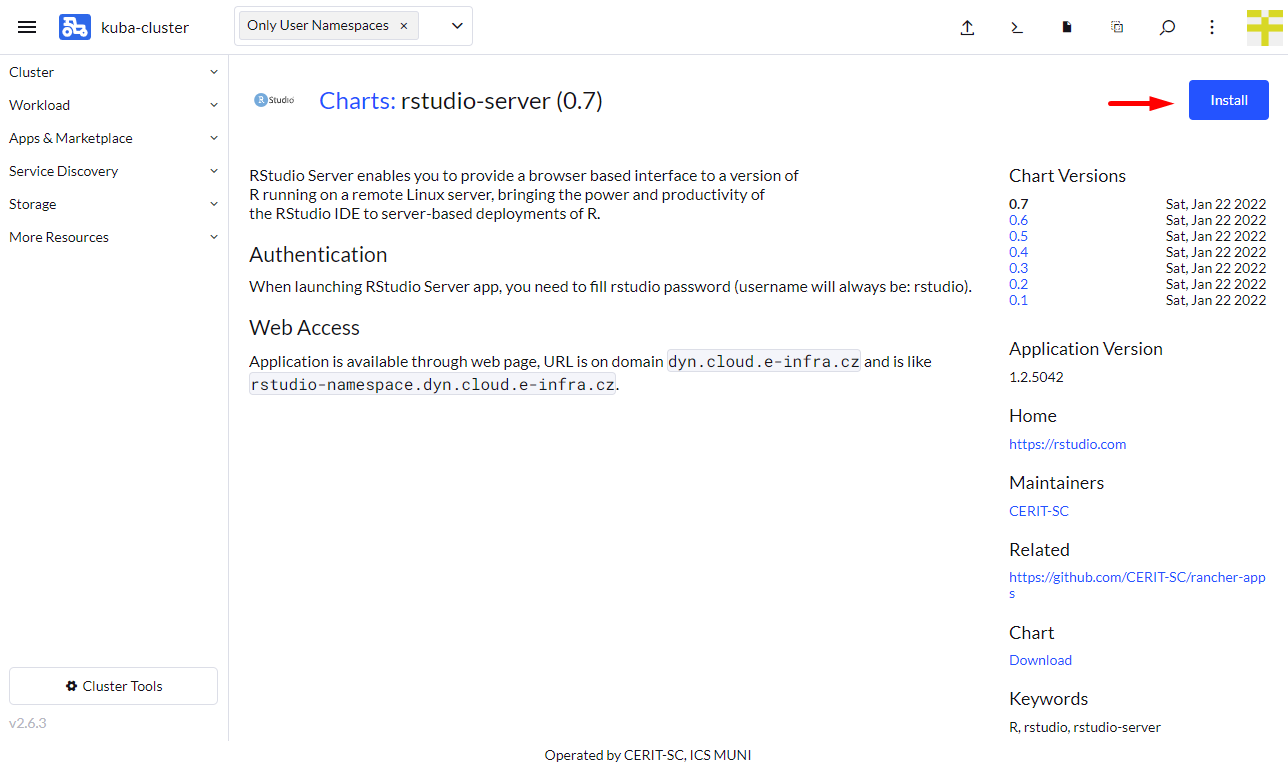Click the Import YAML upload icon

(967, 28)
